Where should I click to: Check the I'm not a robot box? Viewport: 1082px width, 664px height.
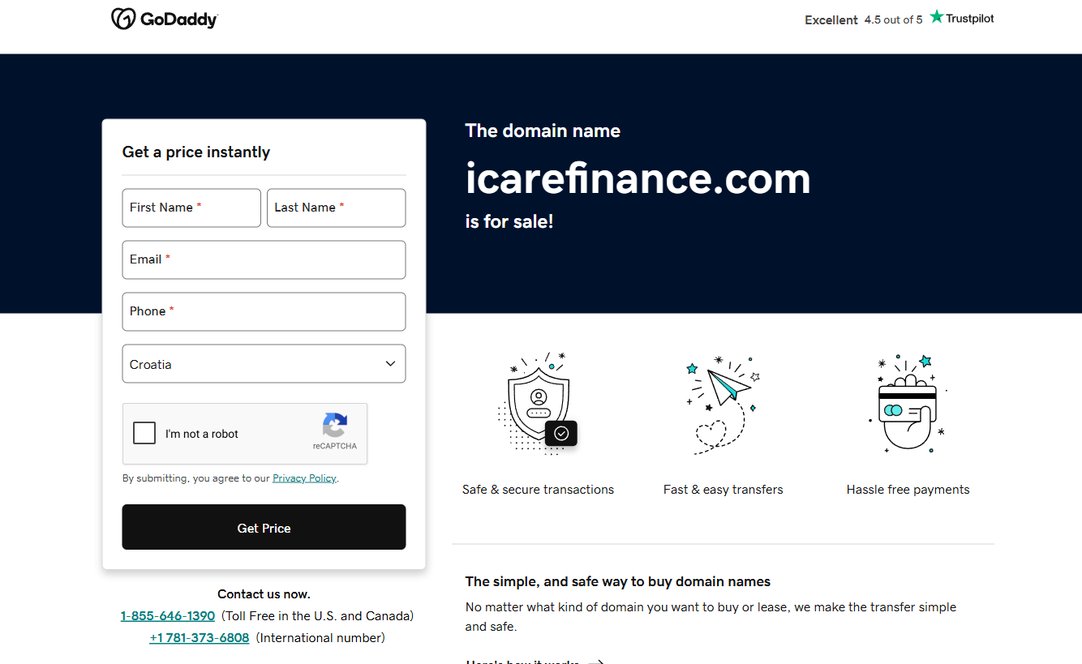click(144, 433)
